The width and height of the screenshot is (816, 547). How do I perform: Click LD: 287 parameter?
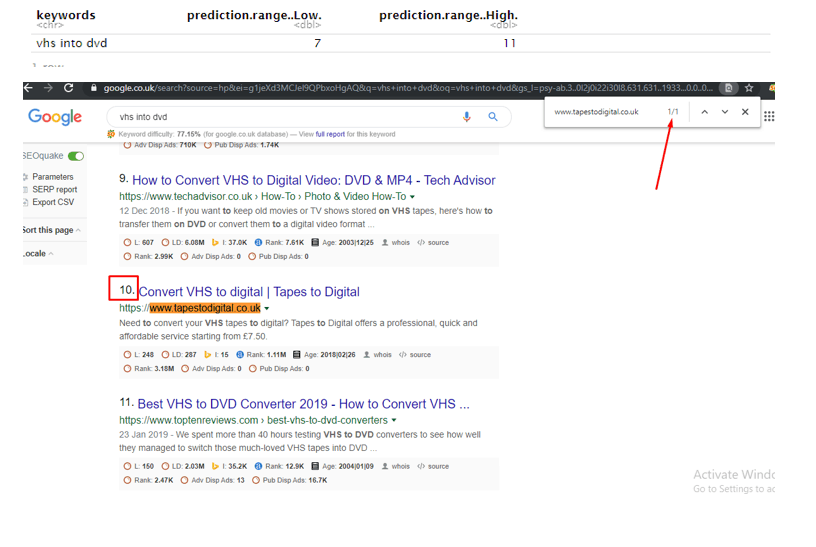[179, 355]
